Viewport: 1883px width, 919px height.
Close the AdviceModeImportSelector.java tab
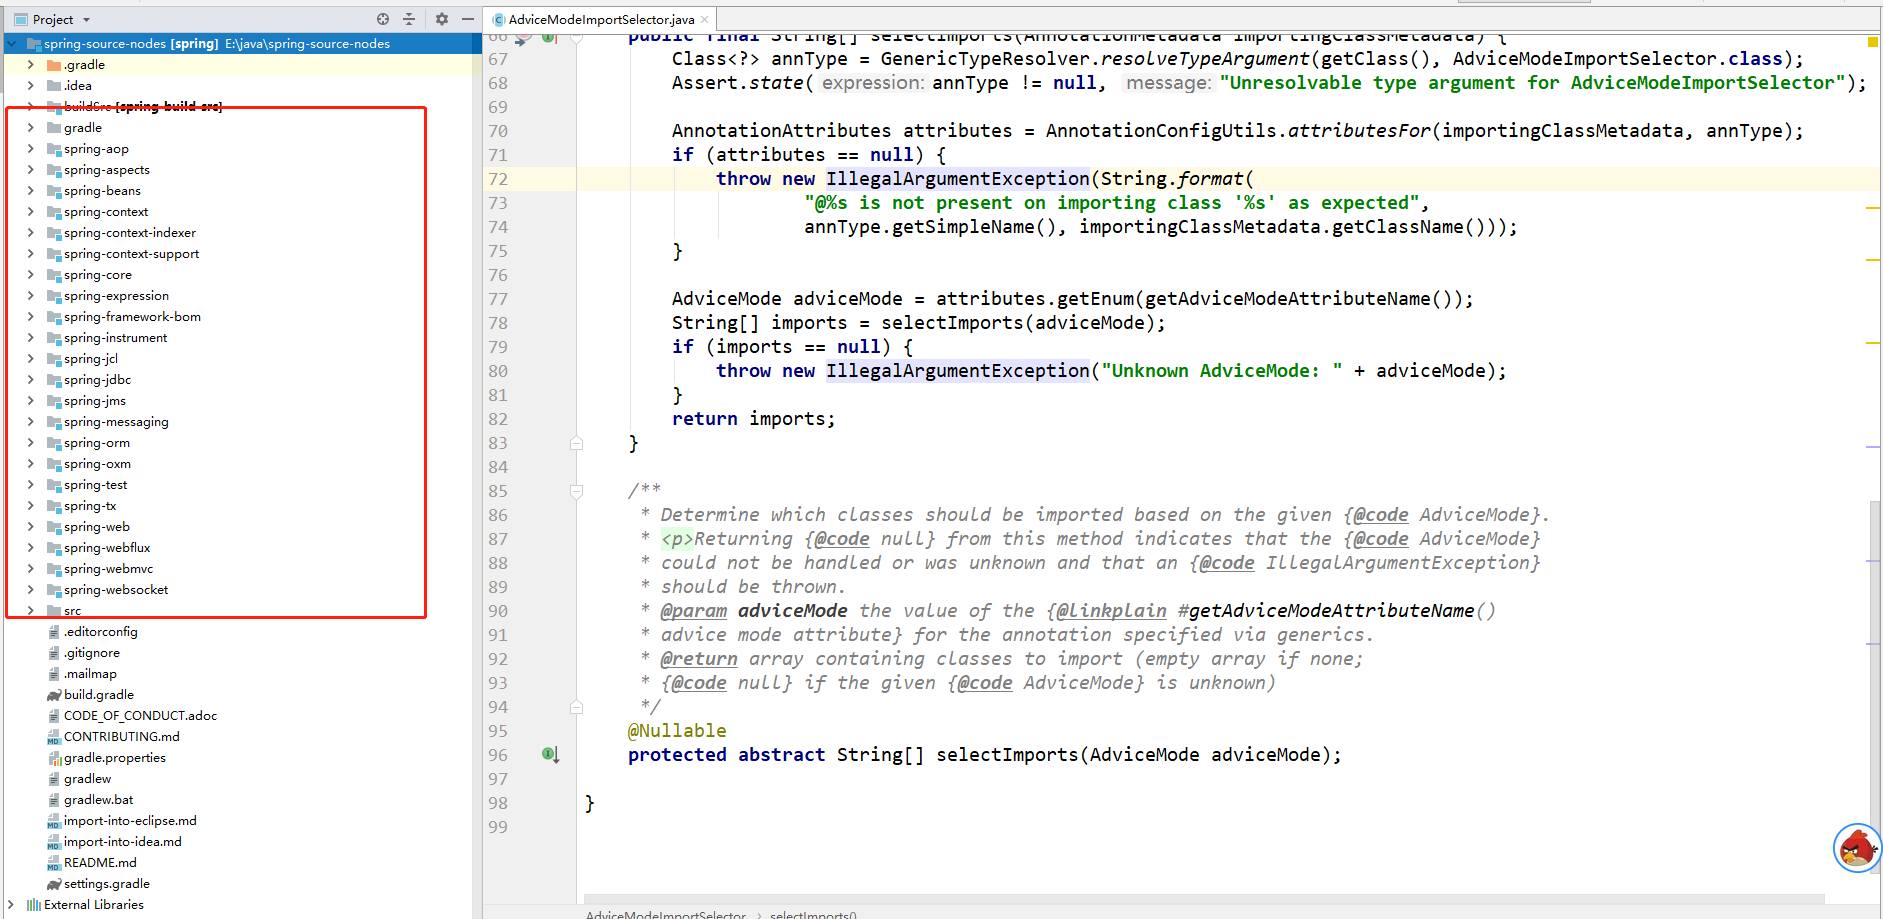[x=704, y=19]
